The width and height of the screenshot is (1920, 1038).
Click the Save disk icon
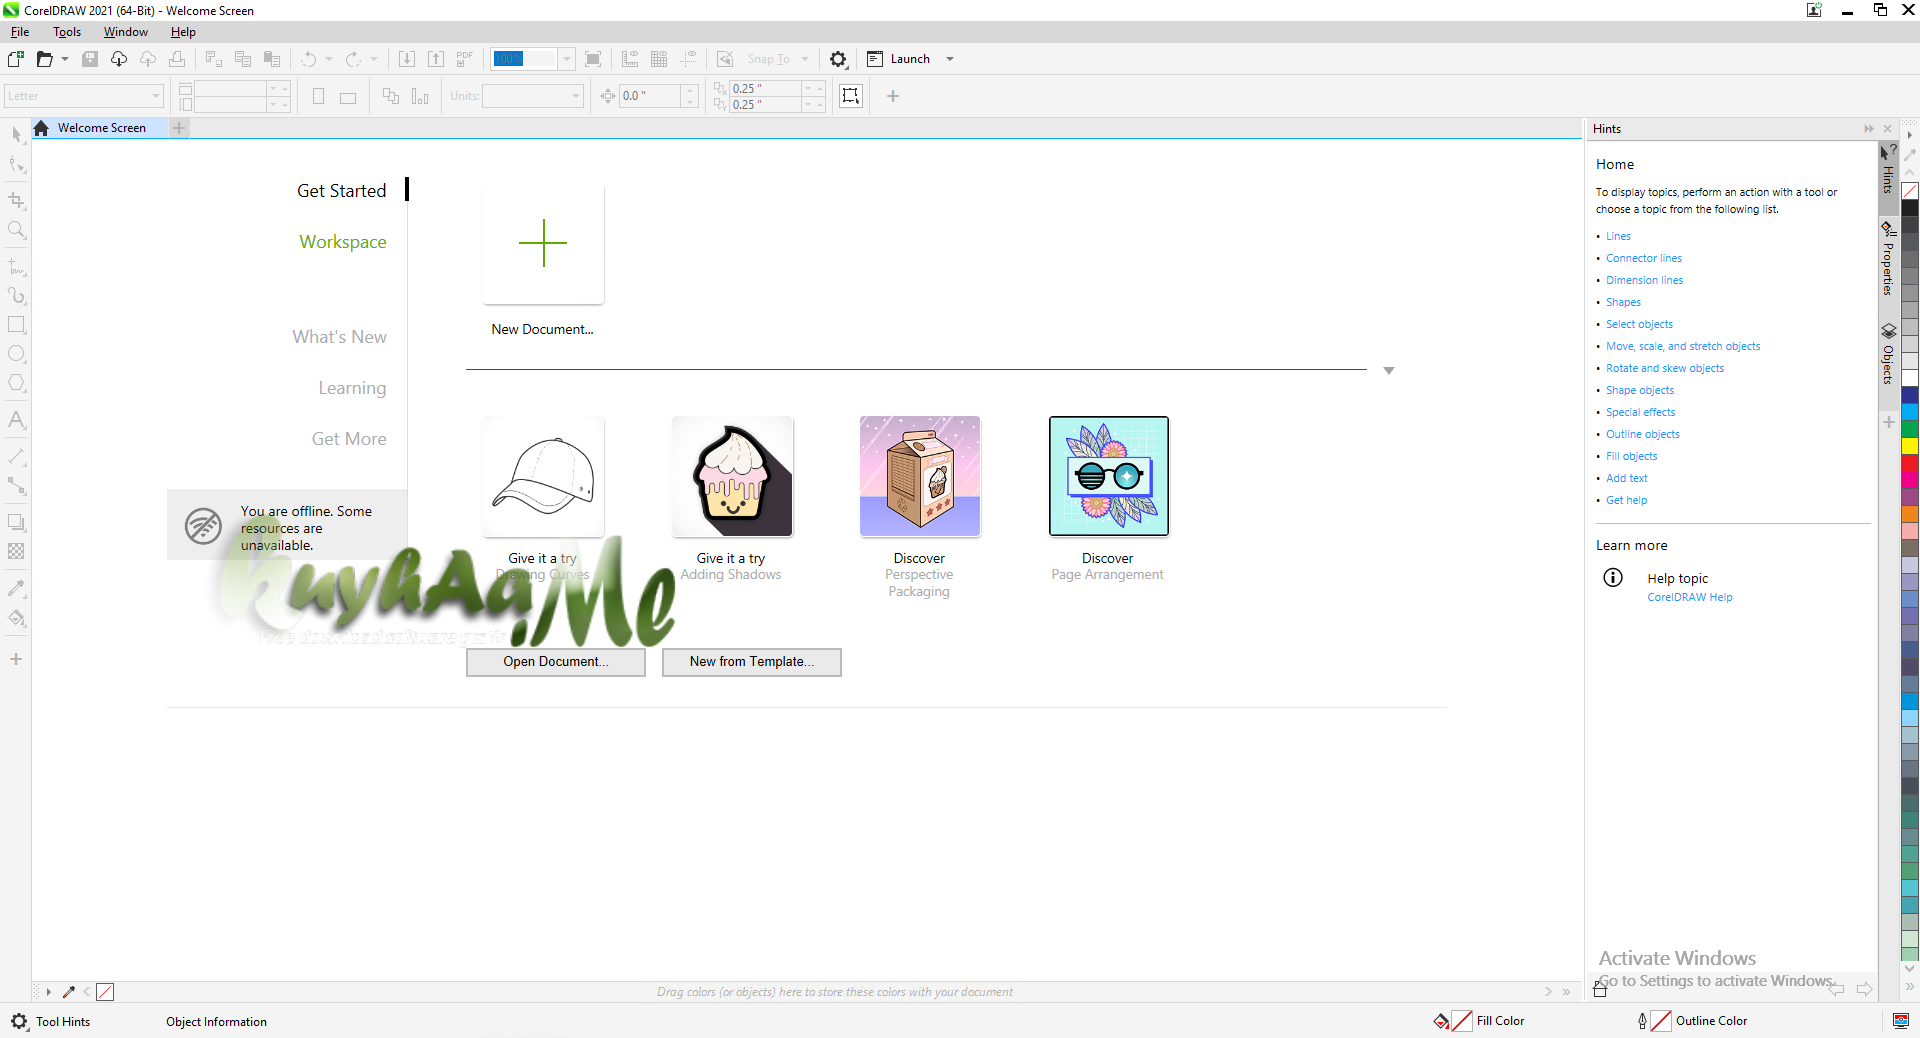(90, 59)
